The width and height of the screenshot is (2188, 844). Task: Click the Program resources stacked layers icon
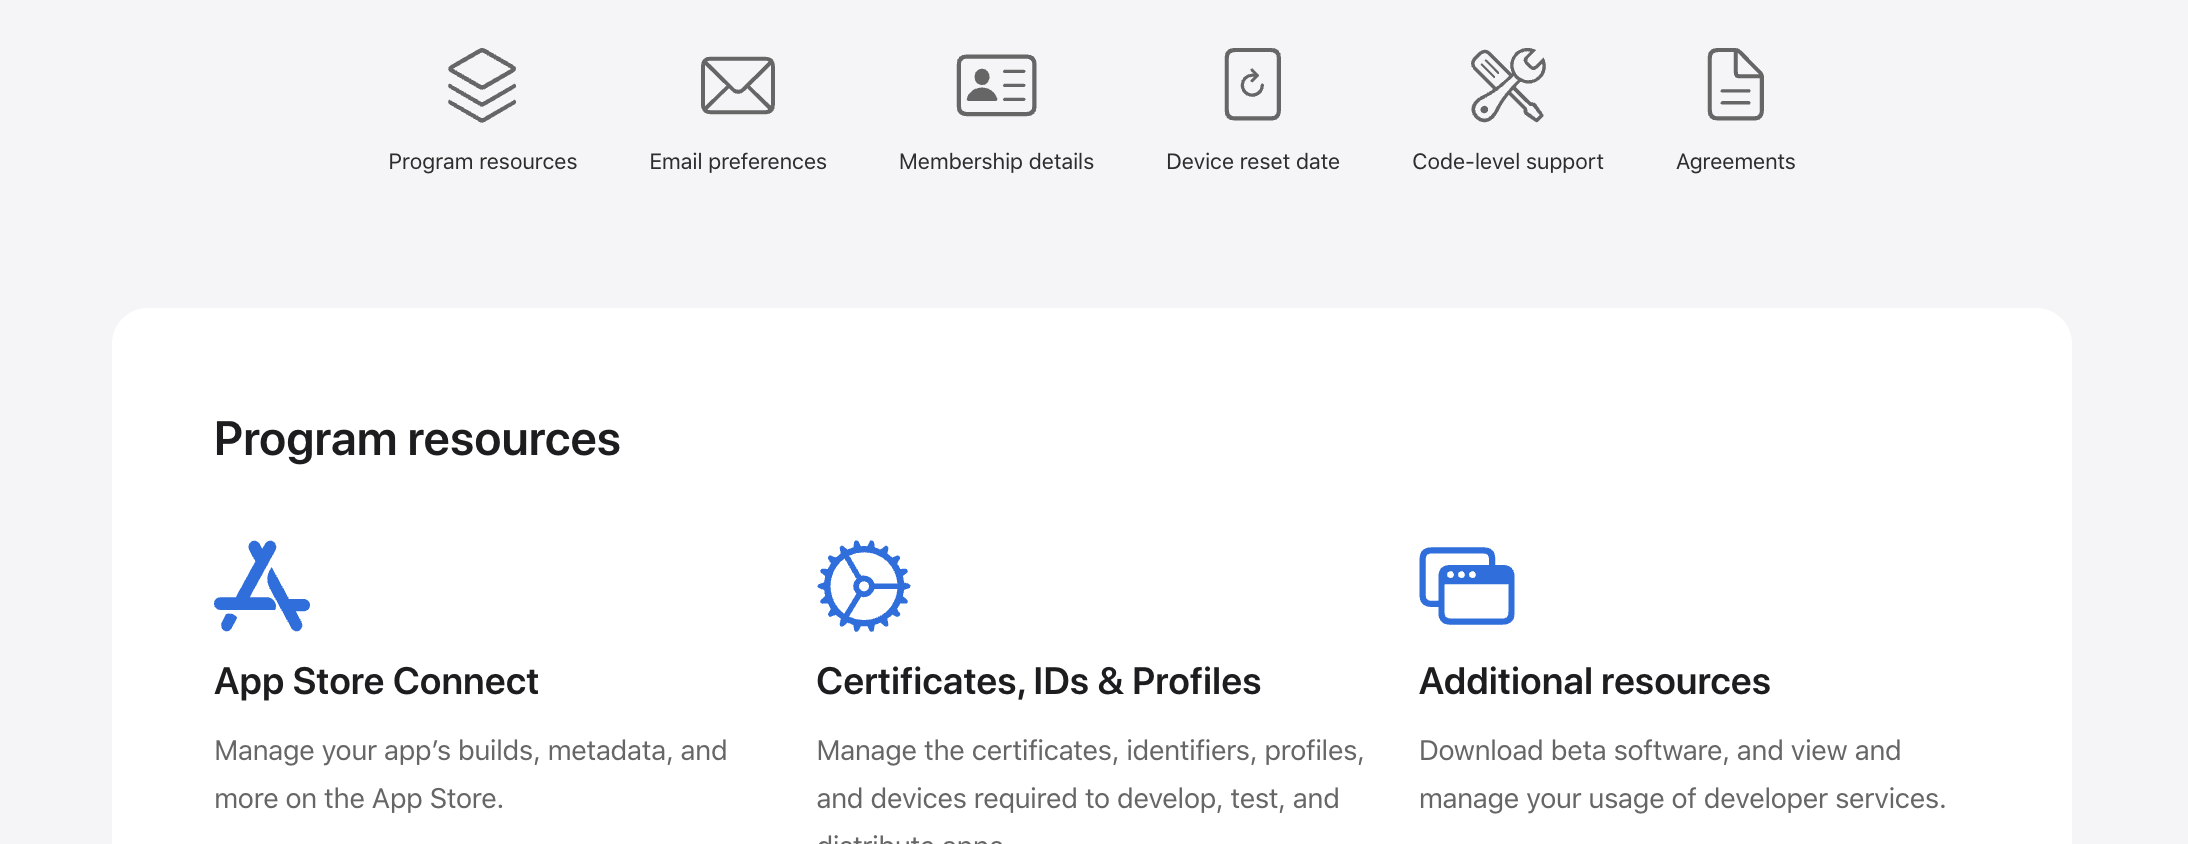click(x=482, y=85)
